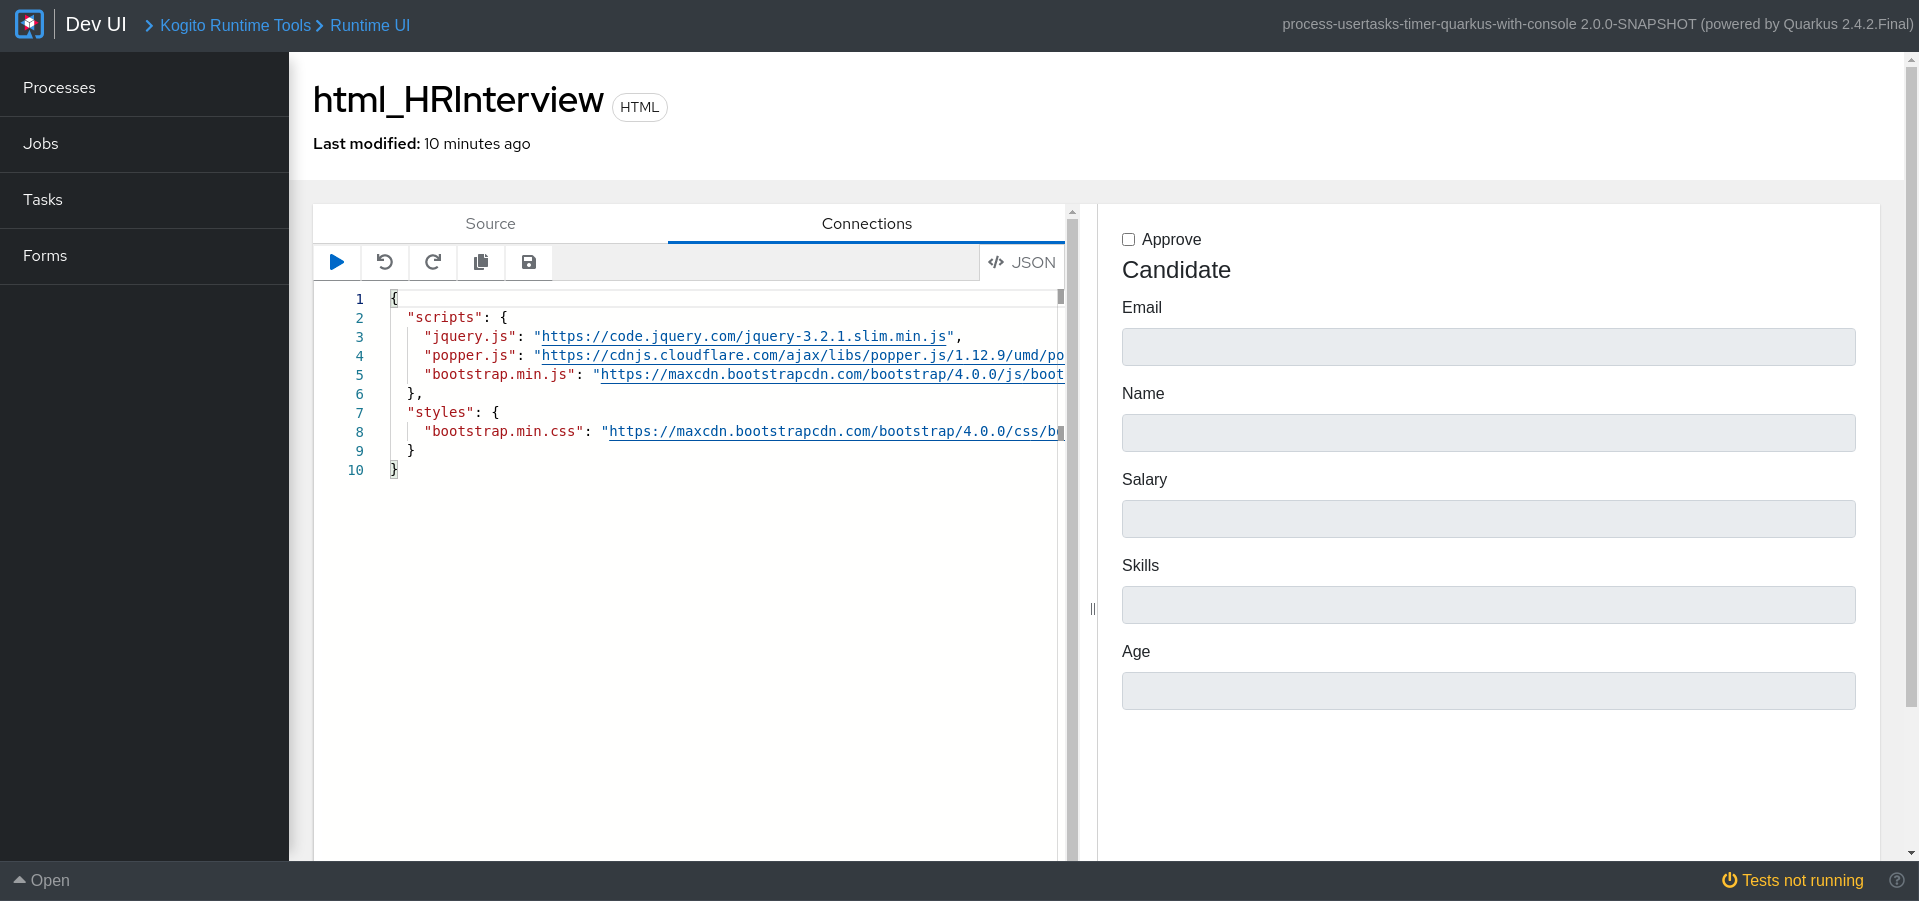Switch to the Source tab

[x=490, y=223]
